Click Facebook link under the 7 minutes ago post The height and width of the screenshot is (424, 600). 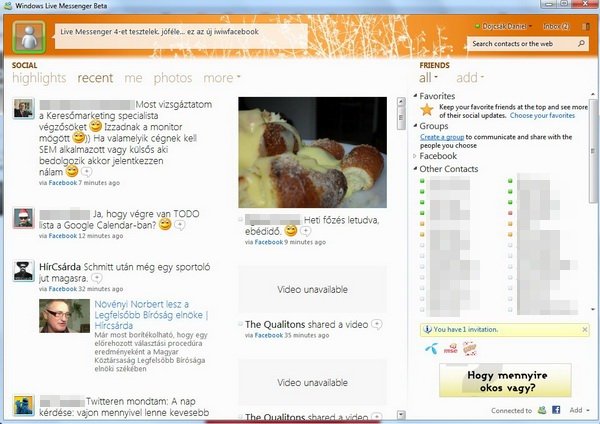tap(63, 183)
